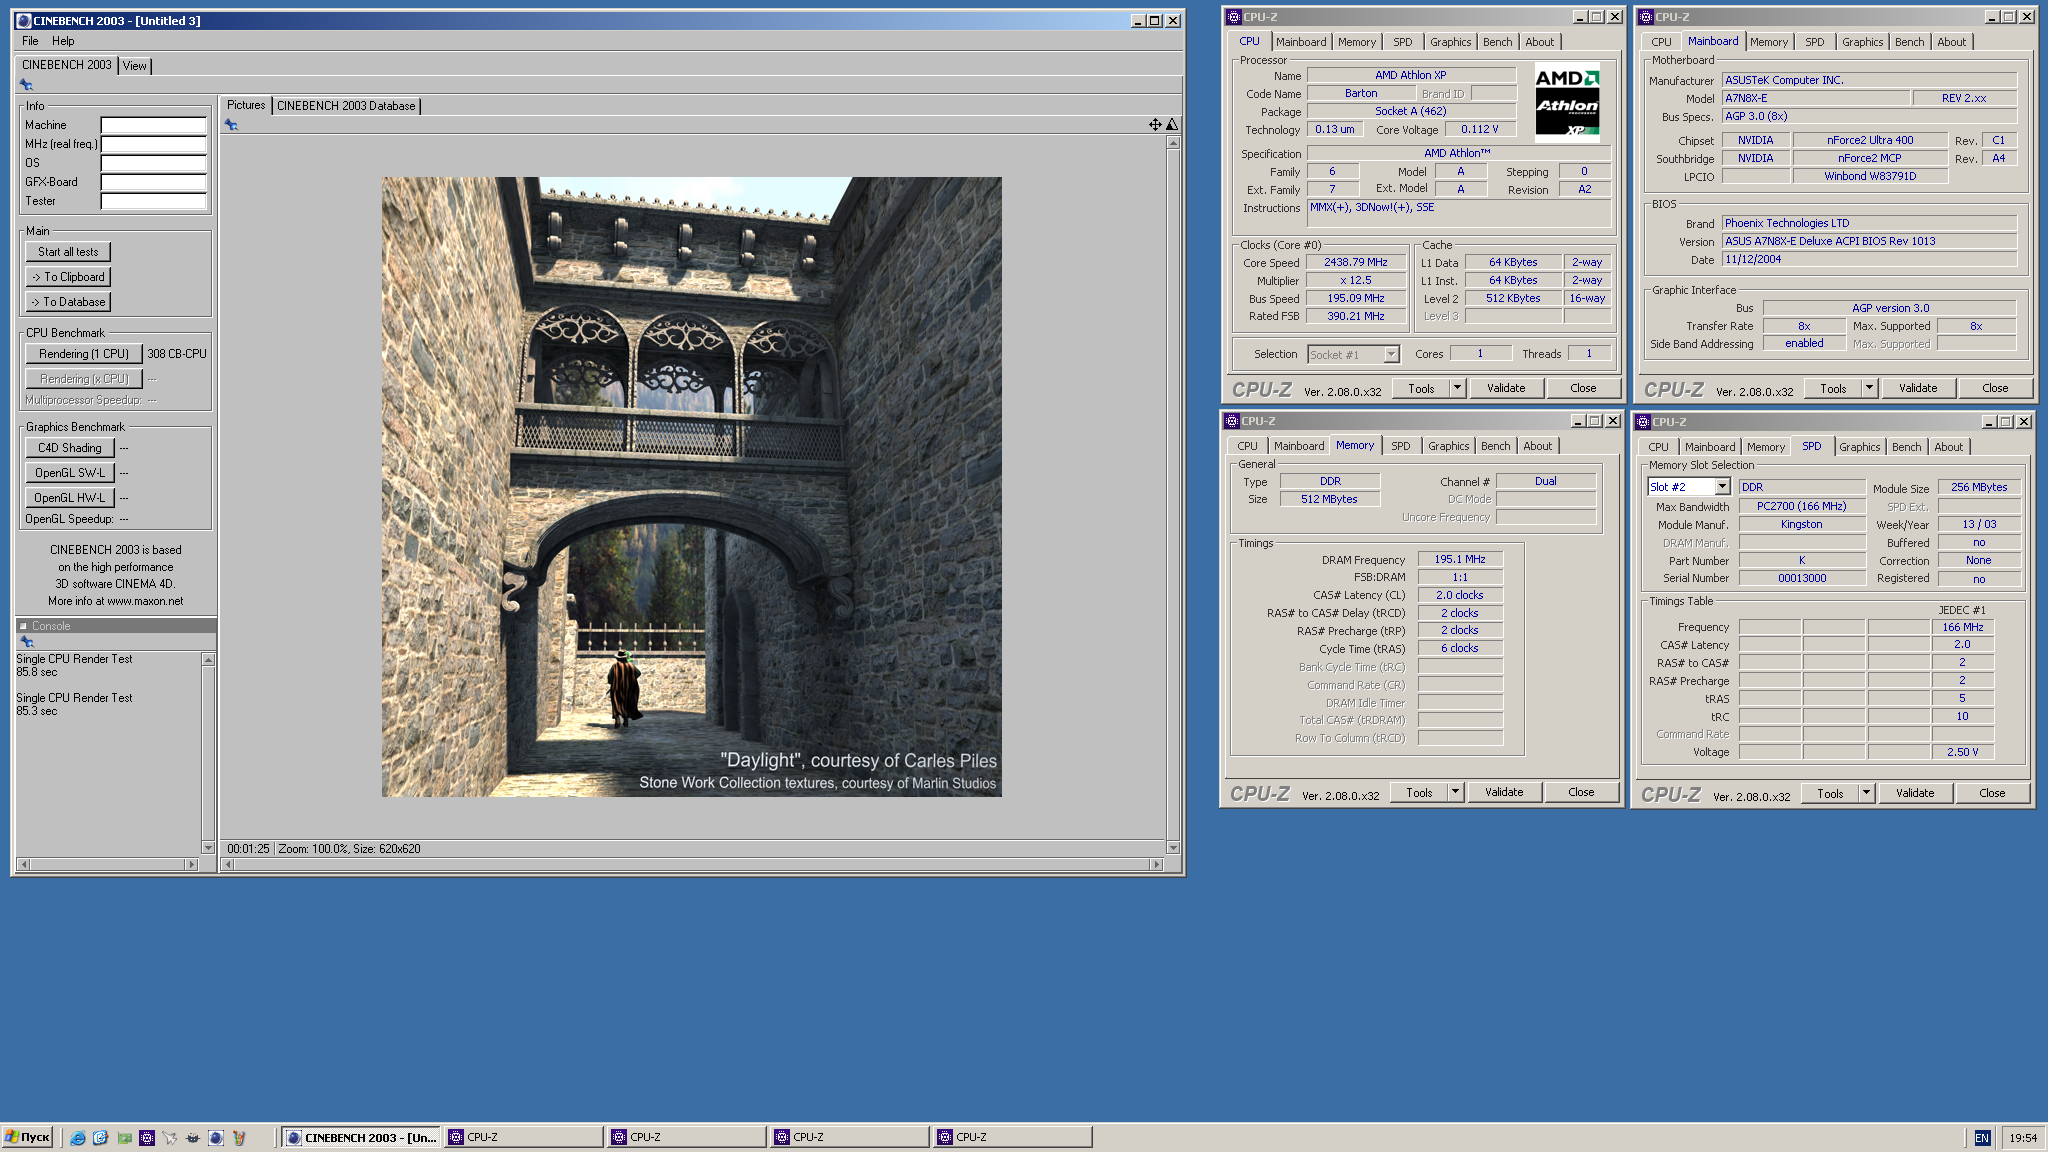Screen dimensions: 2048x1152
Task: Click Tools button in the SPD tab CPU-Z window
Action: [1830, 793]
